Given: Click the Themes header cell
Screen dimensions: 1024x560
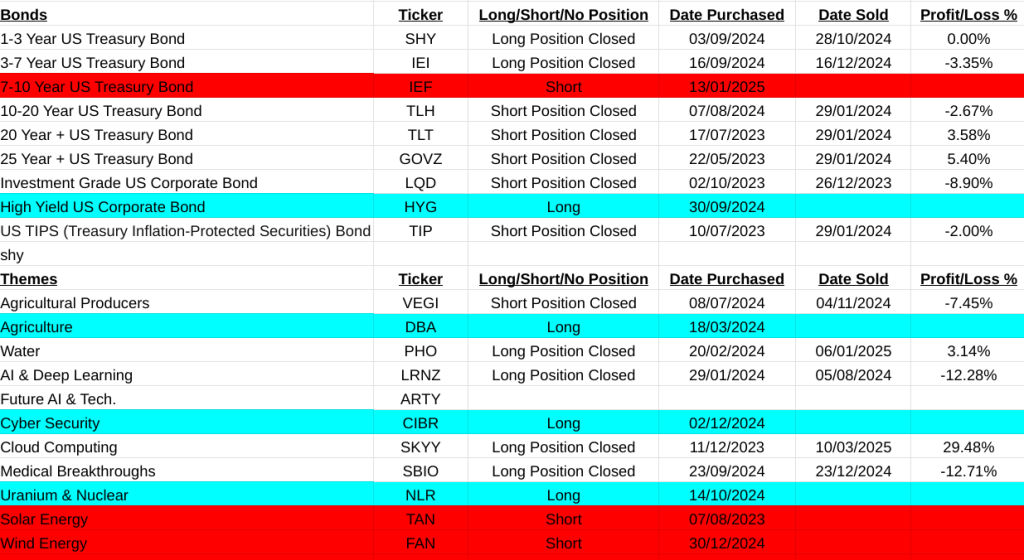Looking at the screenshot, I should pos(29,279).
